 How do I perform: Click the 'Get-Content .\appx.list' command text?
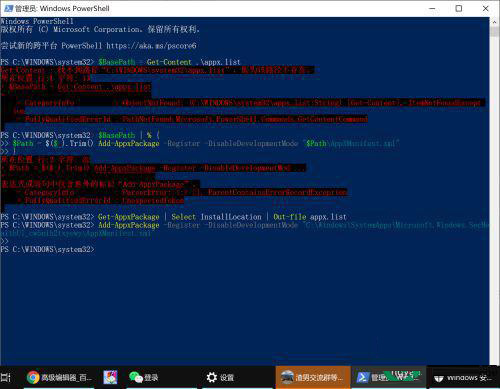coord(193,62)
